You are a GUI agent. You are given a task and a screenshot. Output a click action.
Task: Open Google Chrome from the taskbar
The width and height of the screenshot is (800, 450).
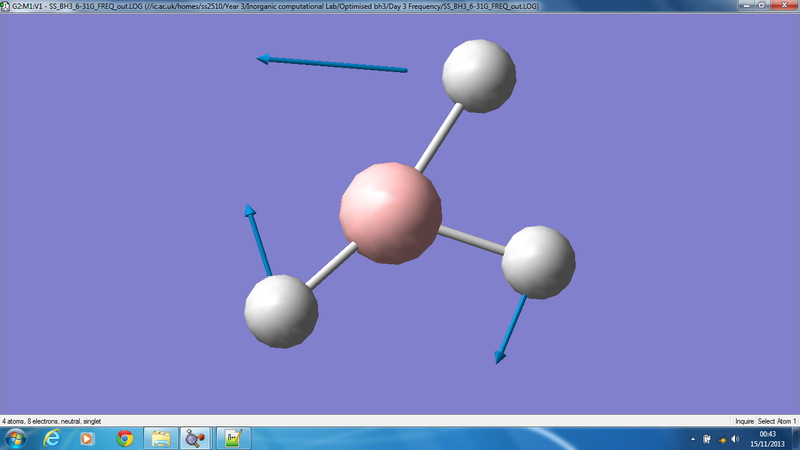(x=124, y=439)
